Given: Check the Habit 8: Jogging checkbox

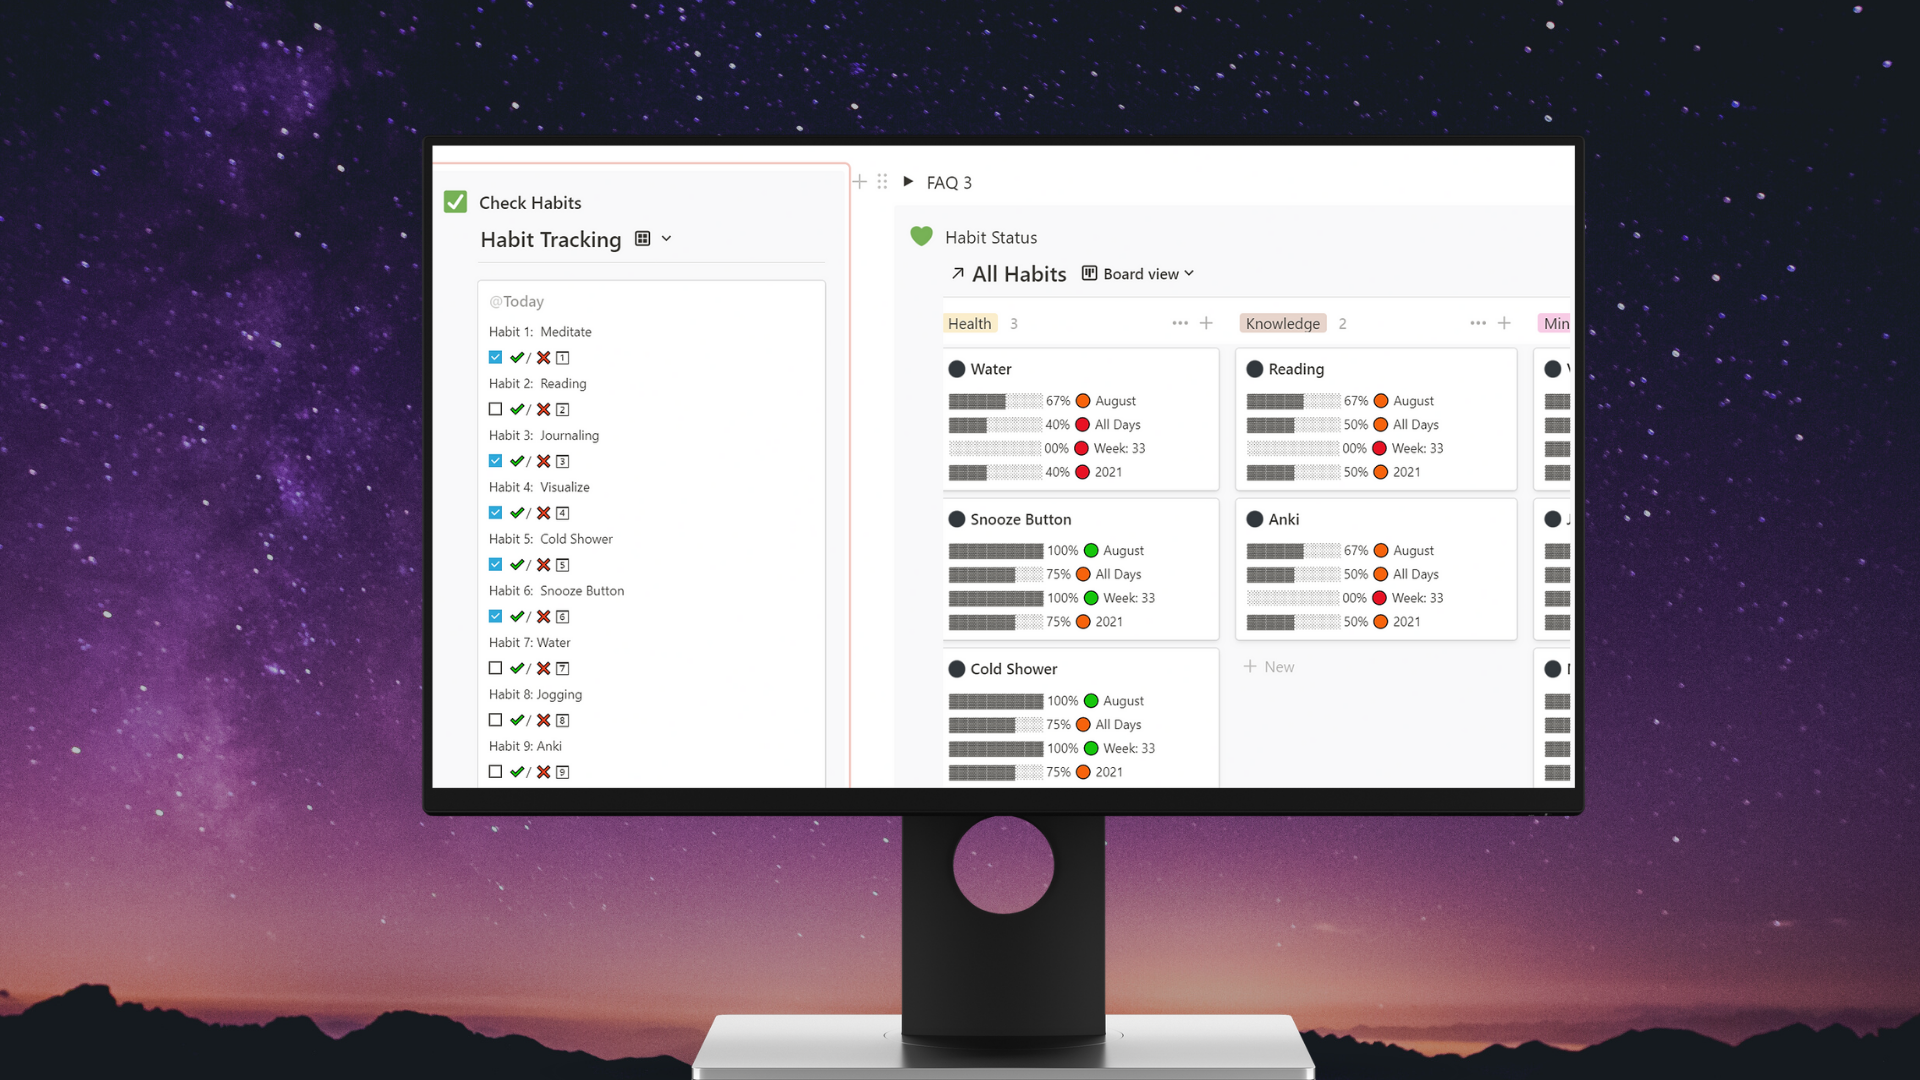Looking at the screenshot, I should click(495, 720).
